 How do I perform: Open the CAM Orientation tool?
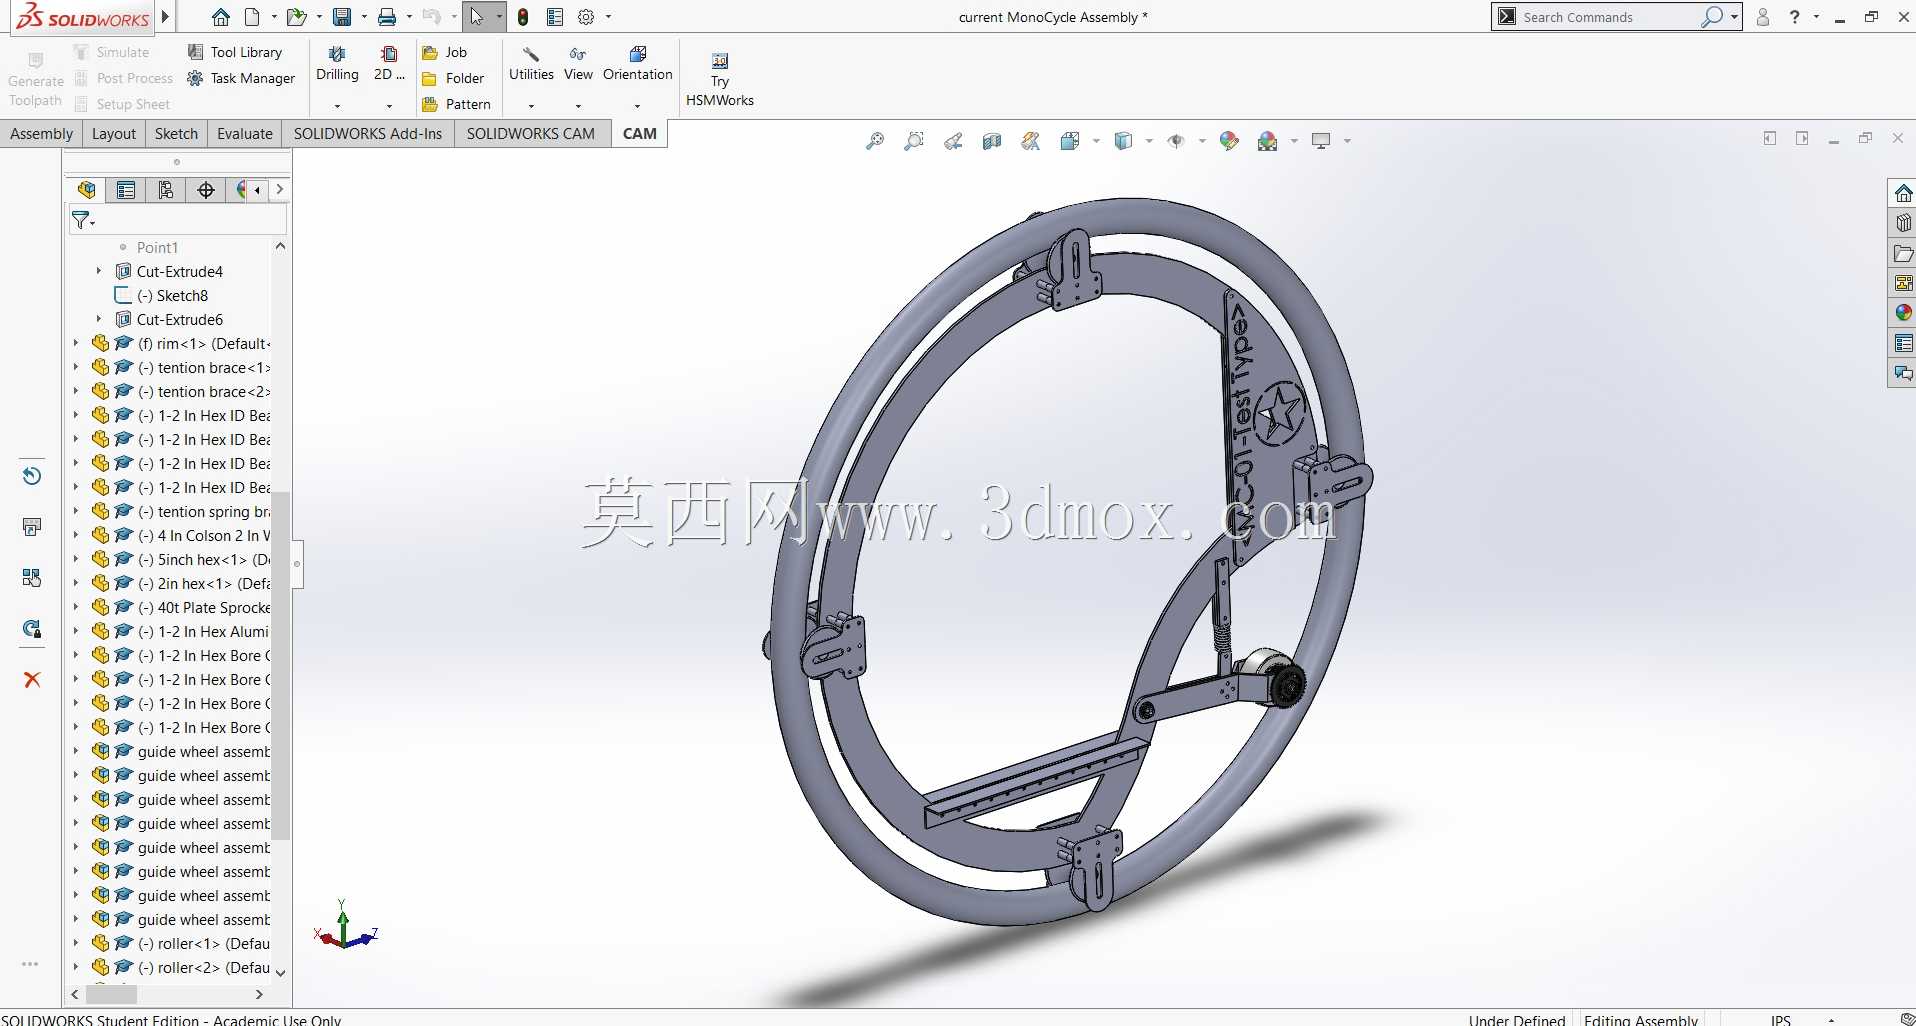click(x=638, y=63)
